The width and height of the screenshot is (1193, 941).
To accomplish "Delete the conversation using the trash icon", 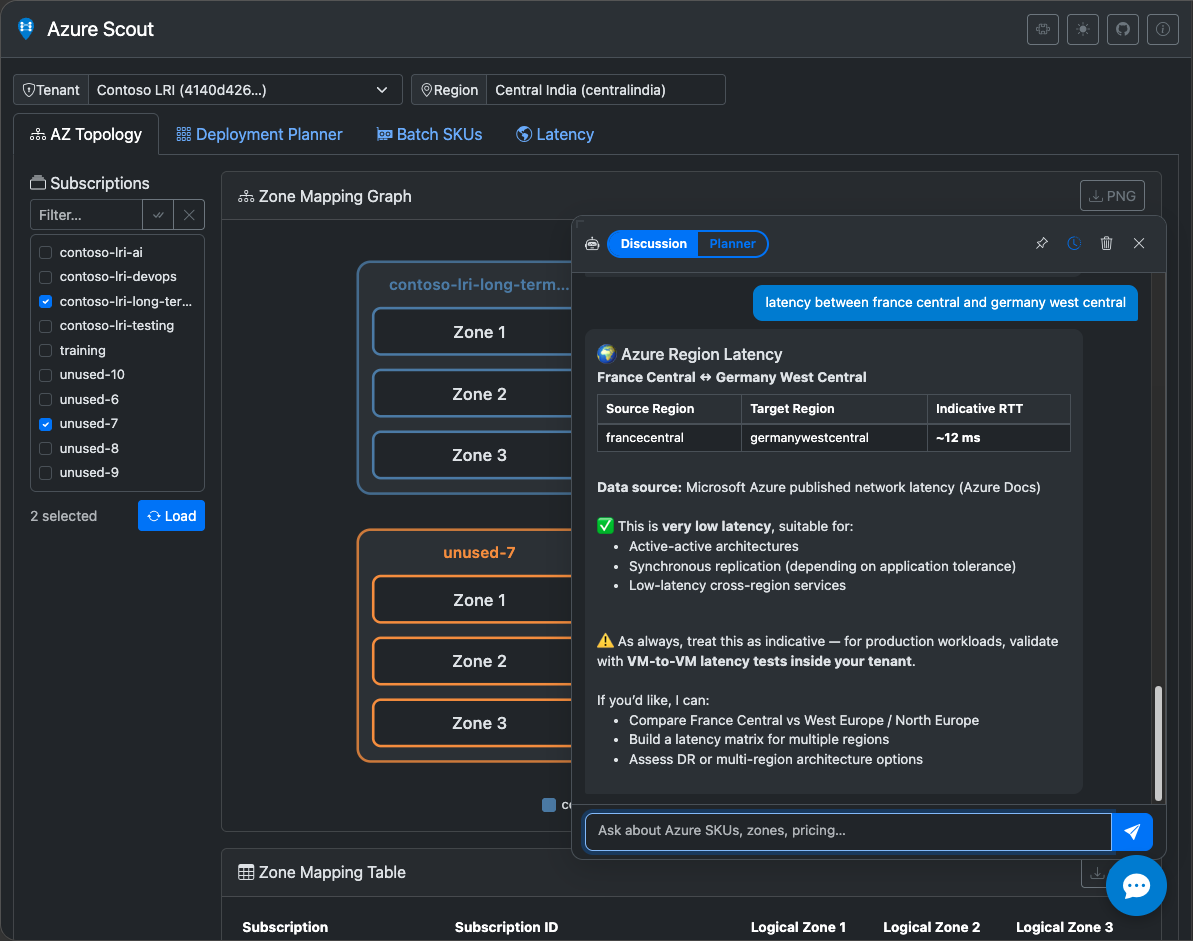I will point(1106,243).
